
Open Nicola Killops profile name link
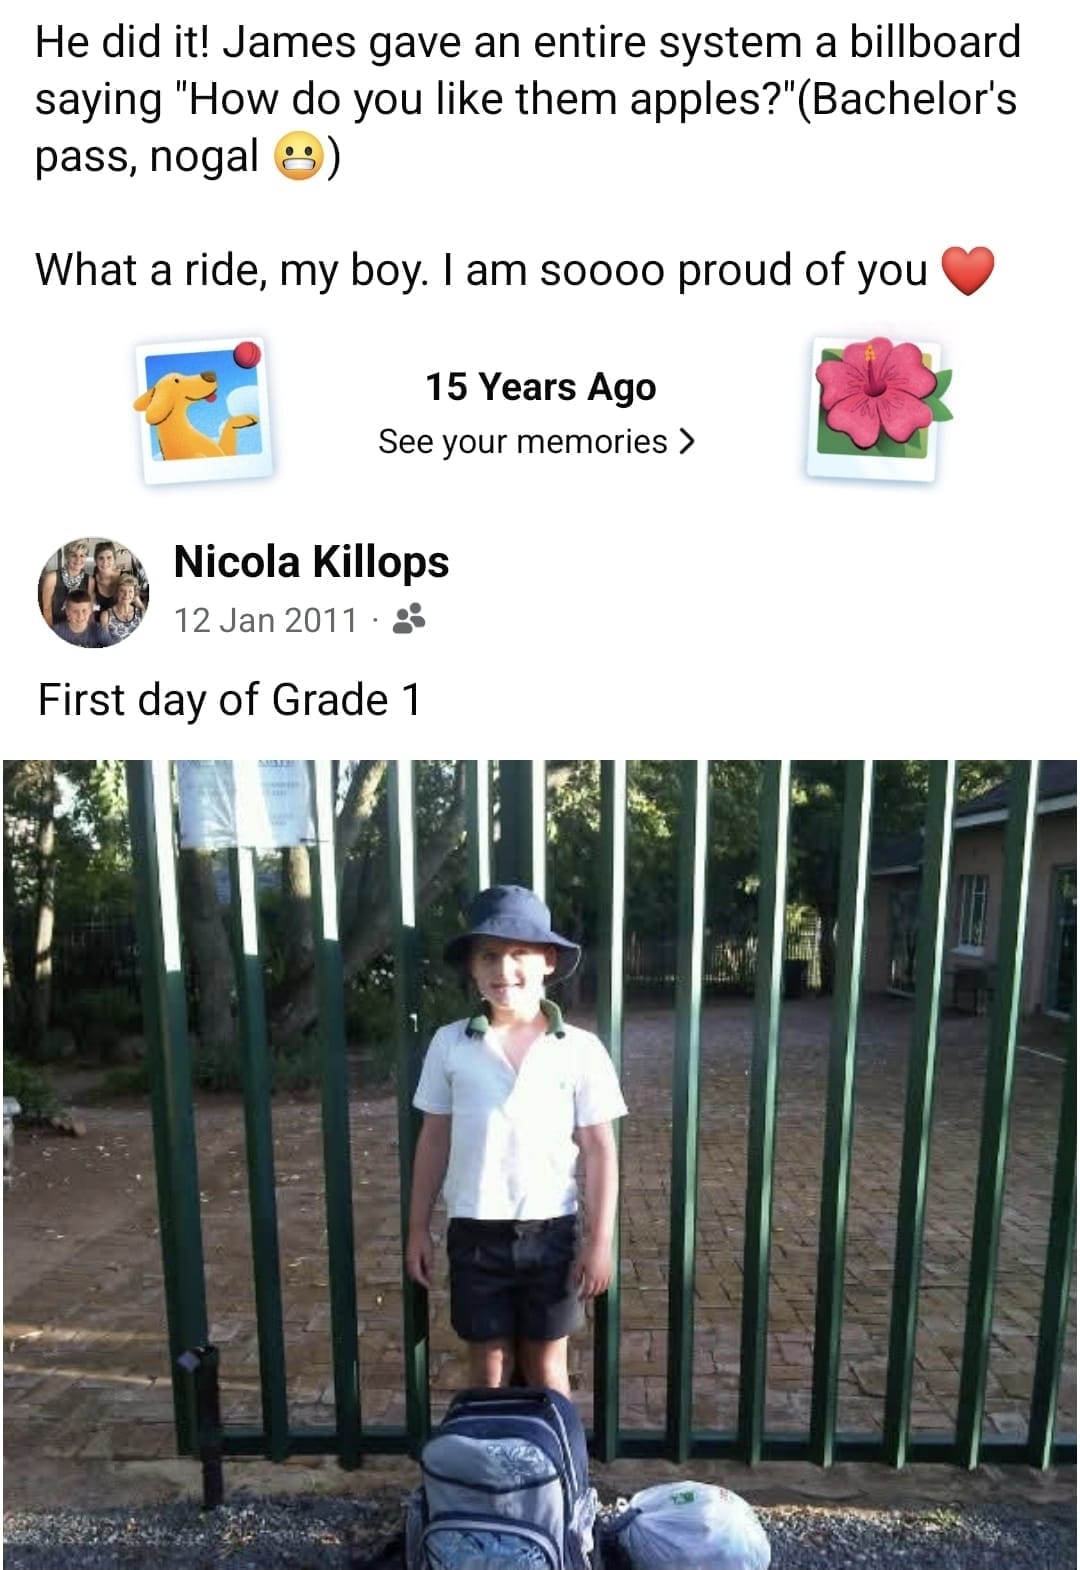click(x=311, y=562)
